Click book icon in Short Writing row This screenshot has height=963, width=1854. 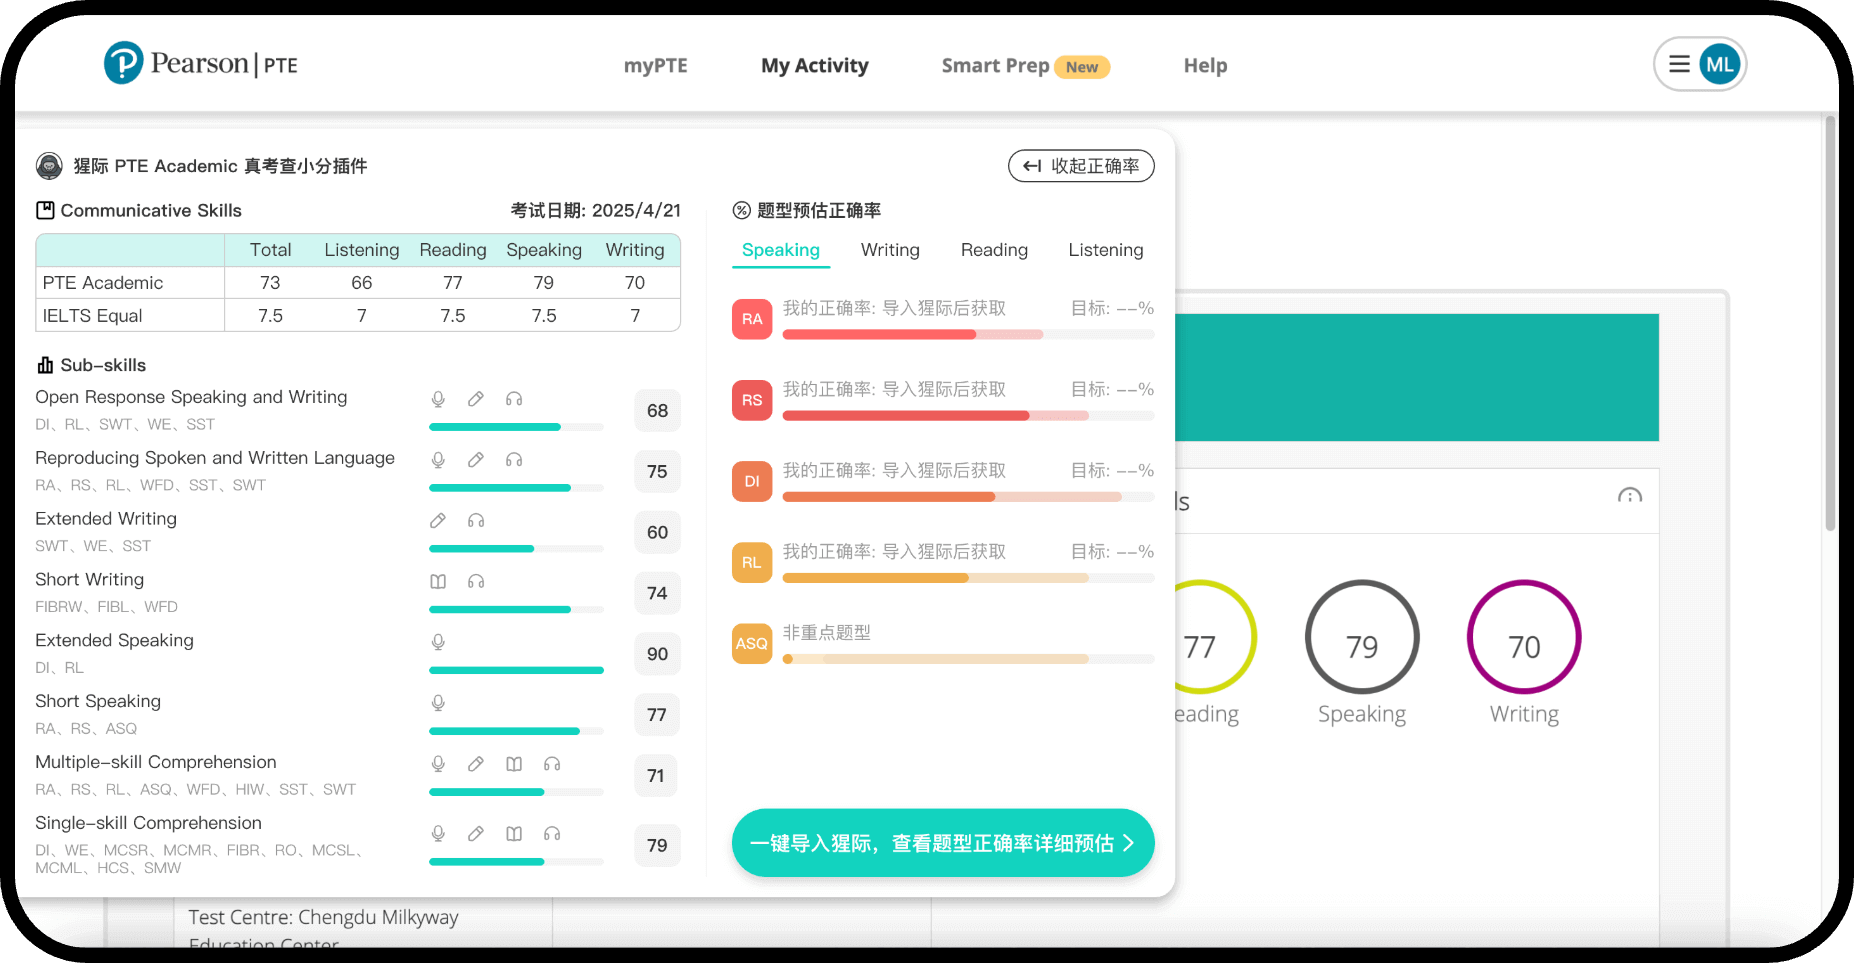[438, 581]
